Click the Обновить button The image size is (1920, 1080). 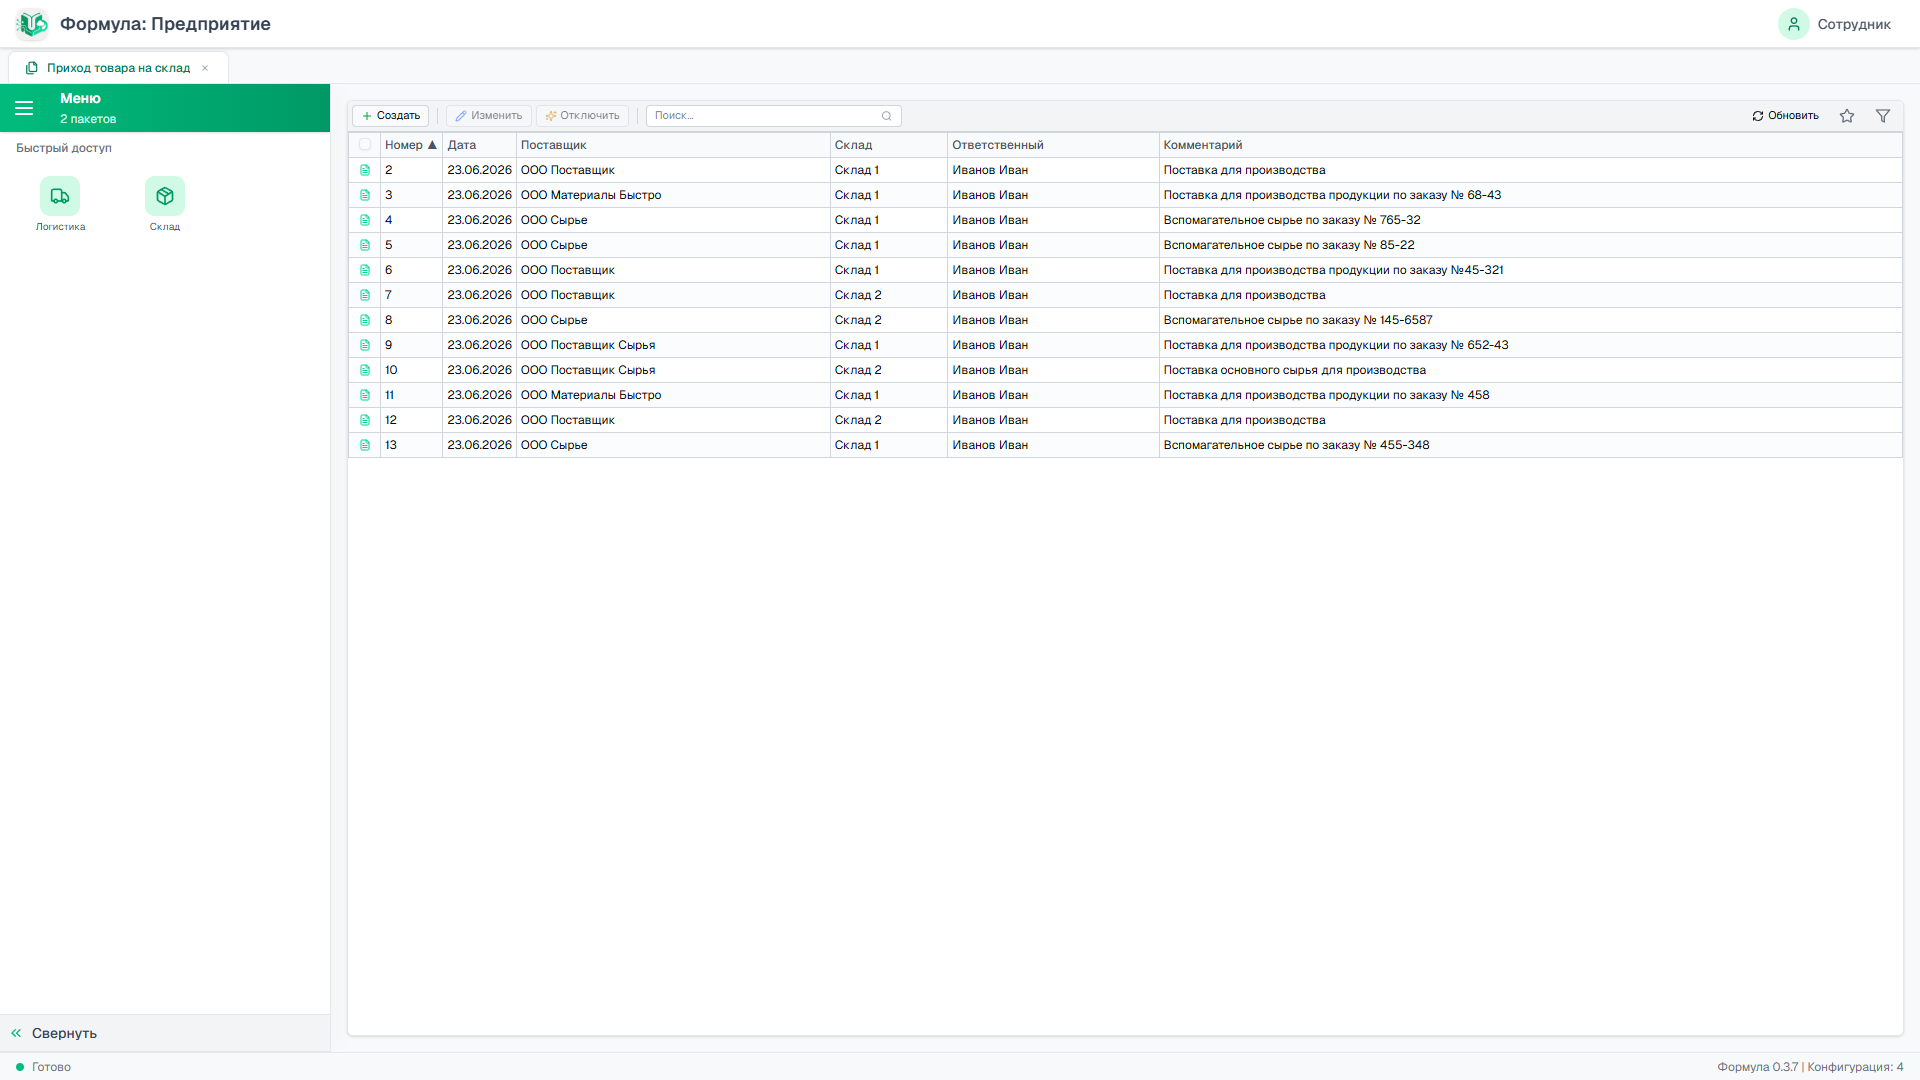tap(1785, 116)
